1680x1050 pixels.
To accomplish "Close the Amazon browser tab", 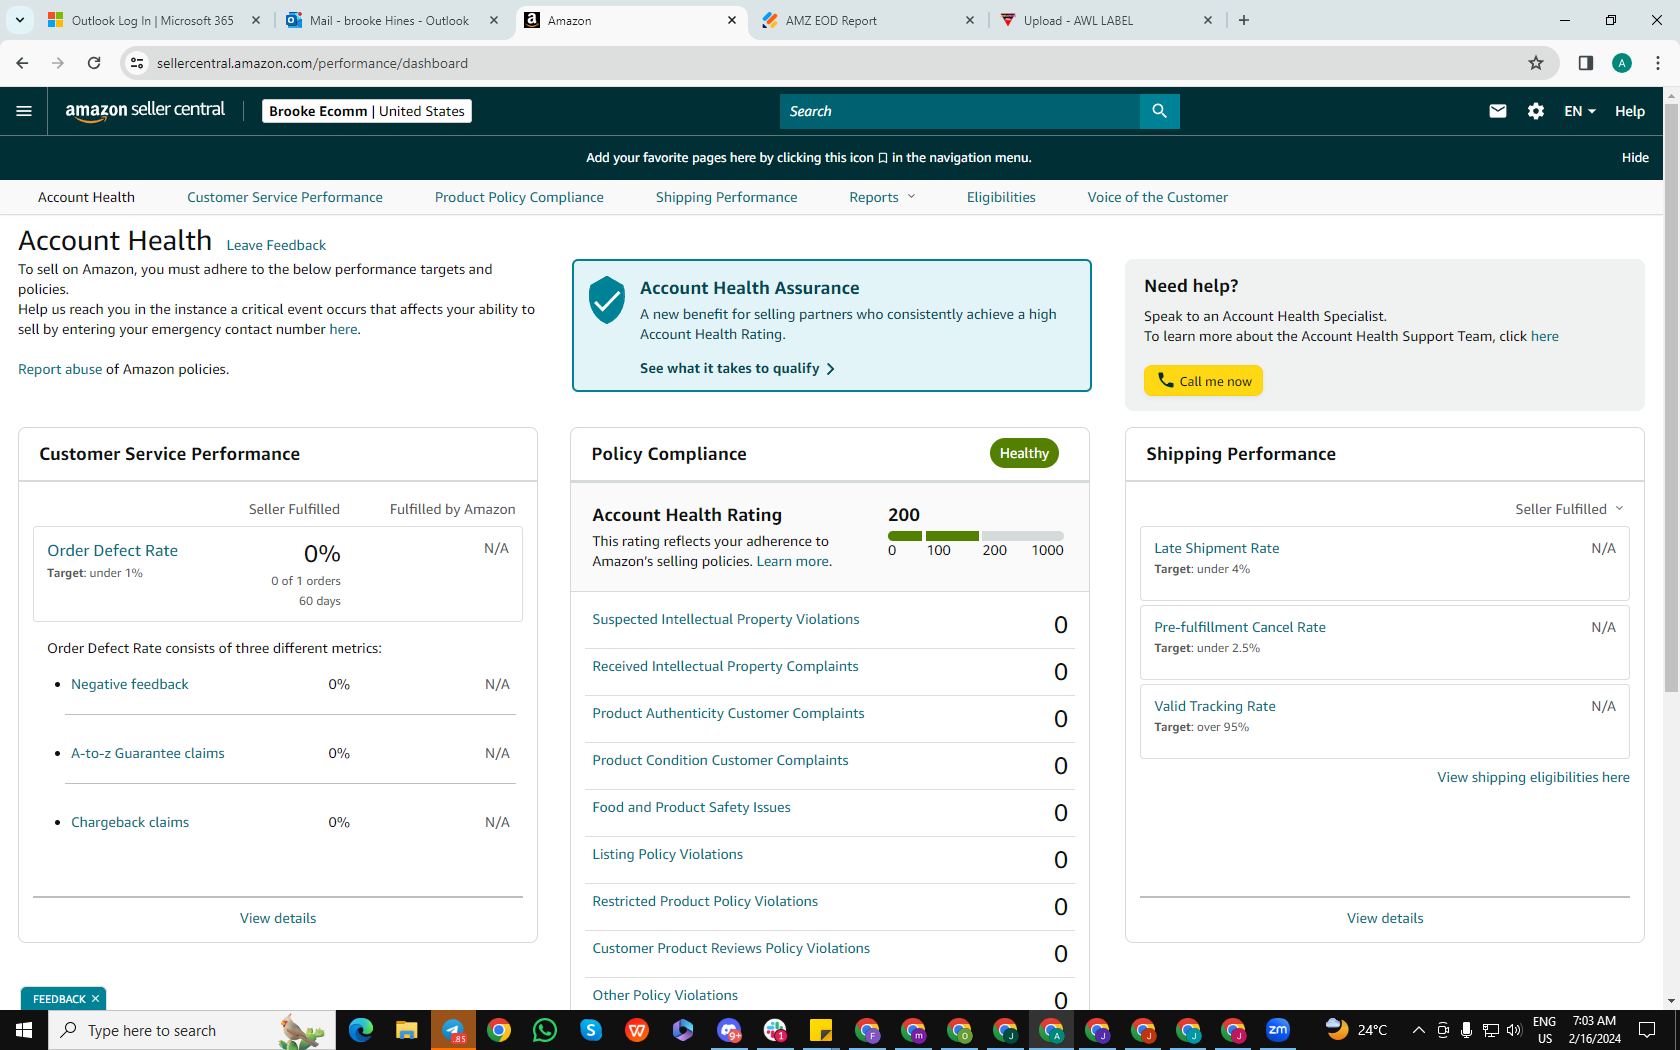I will click(732, 20).
